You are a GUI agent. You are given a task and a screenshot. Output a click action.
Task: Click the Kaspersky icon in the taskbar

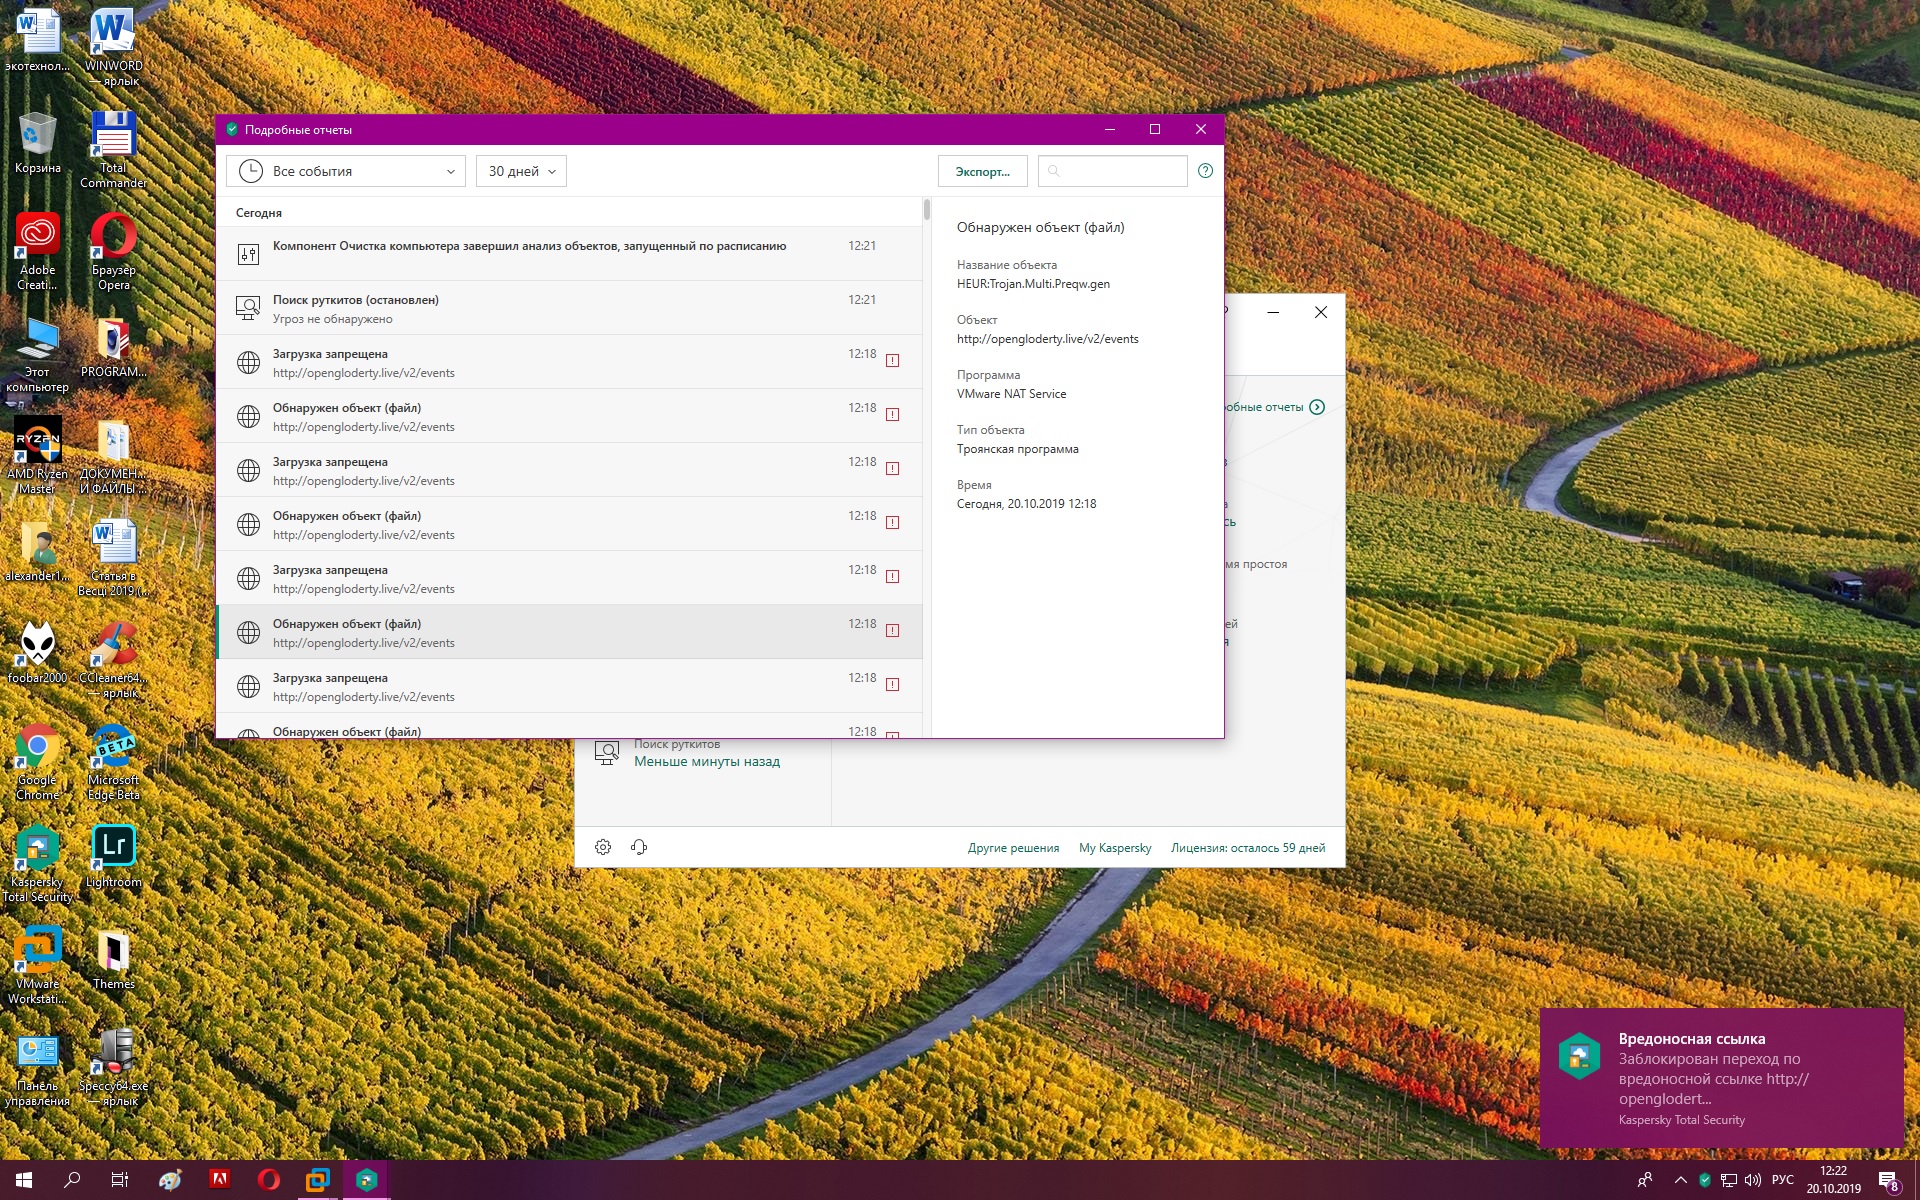point(366,1180)
